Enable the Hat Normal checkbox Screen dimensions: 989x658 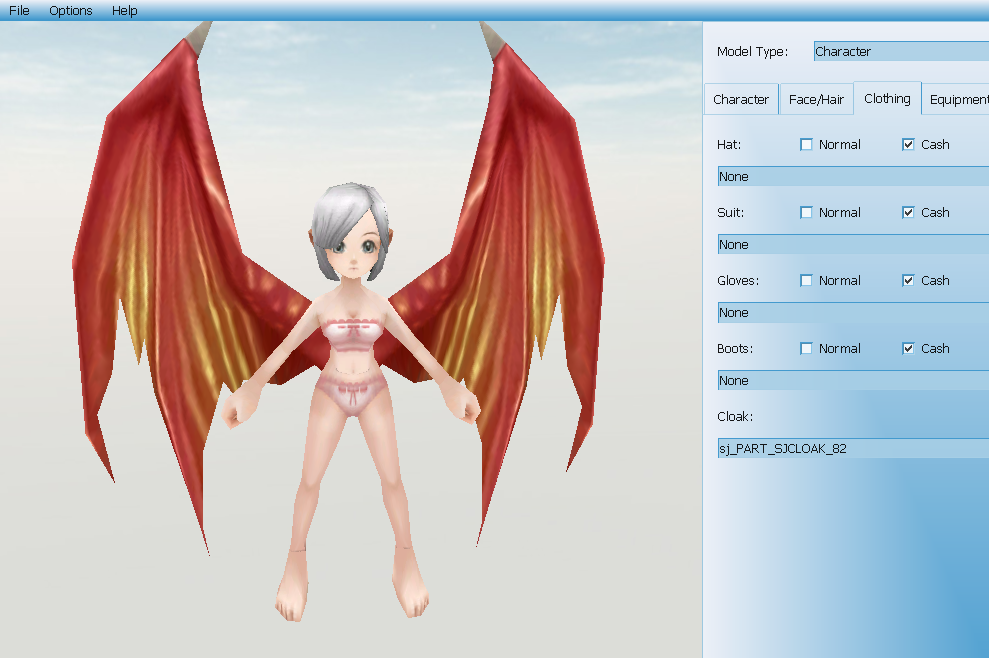tap(807, 144)
